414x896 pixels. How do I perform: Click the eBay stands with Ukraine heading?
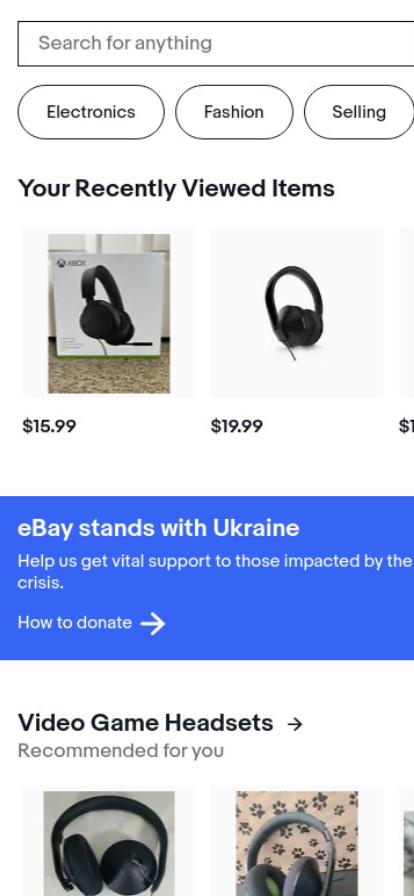(158, 528)
